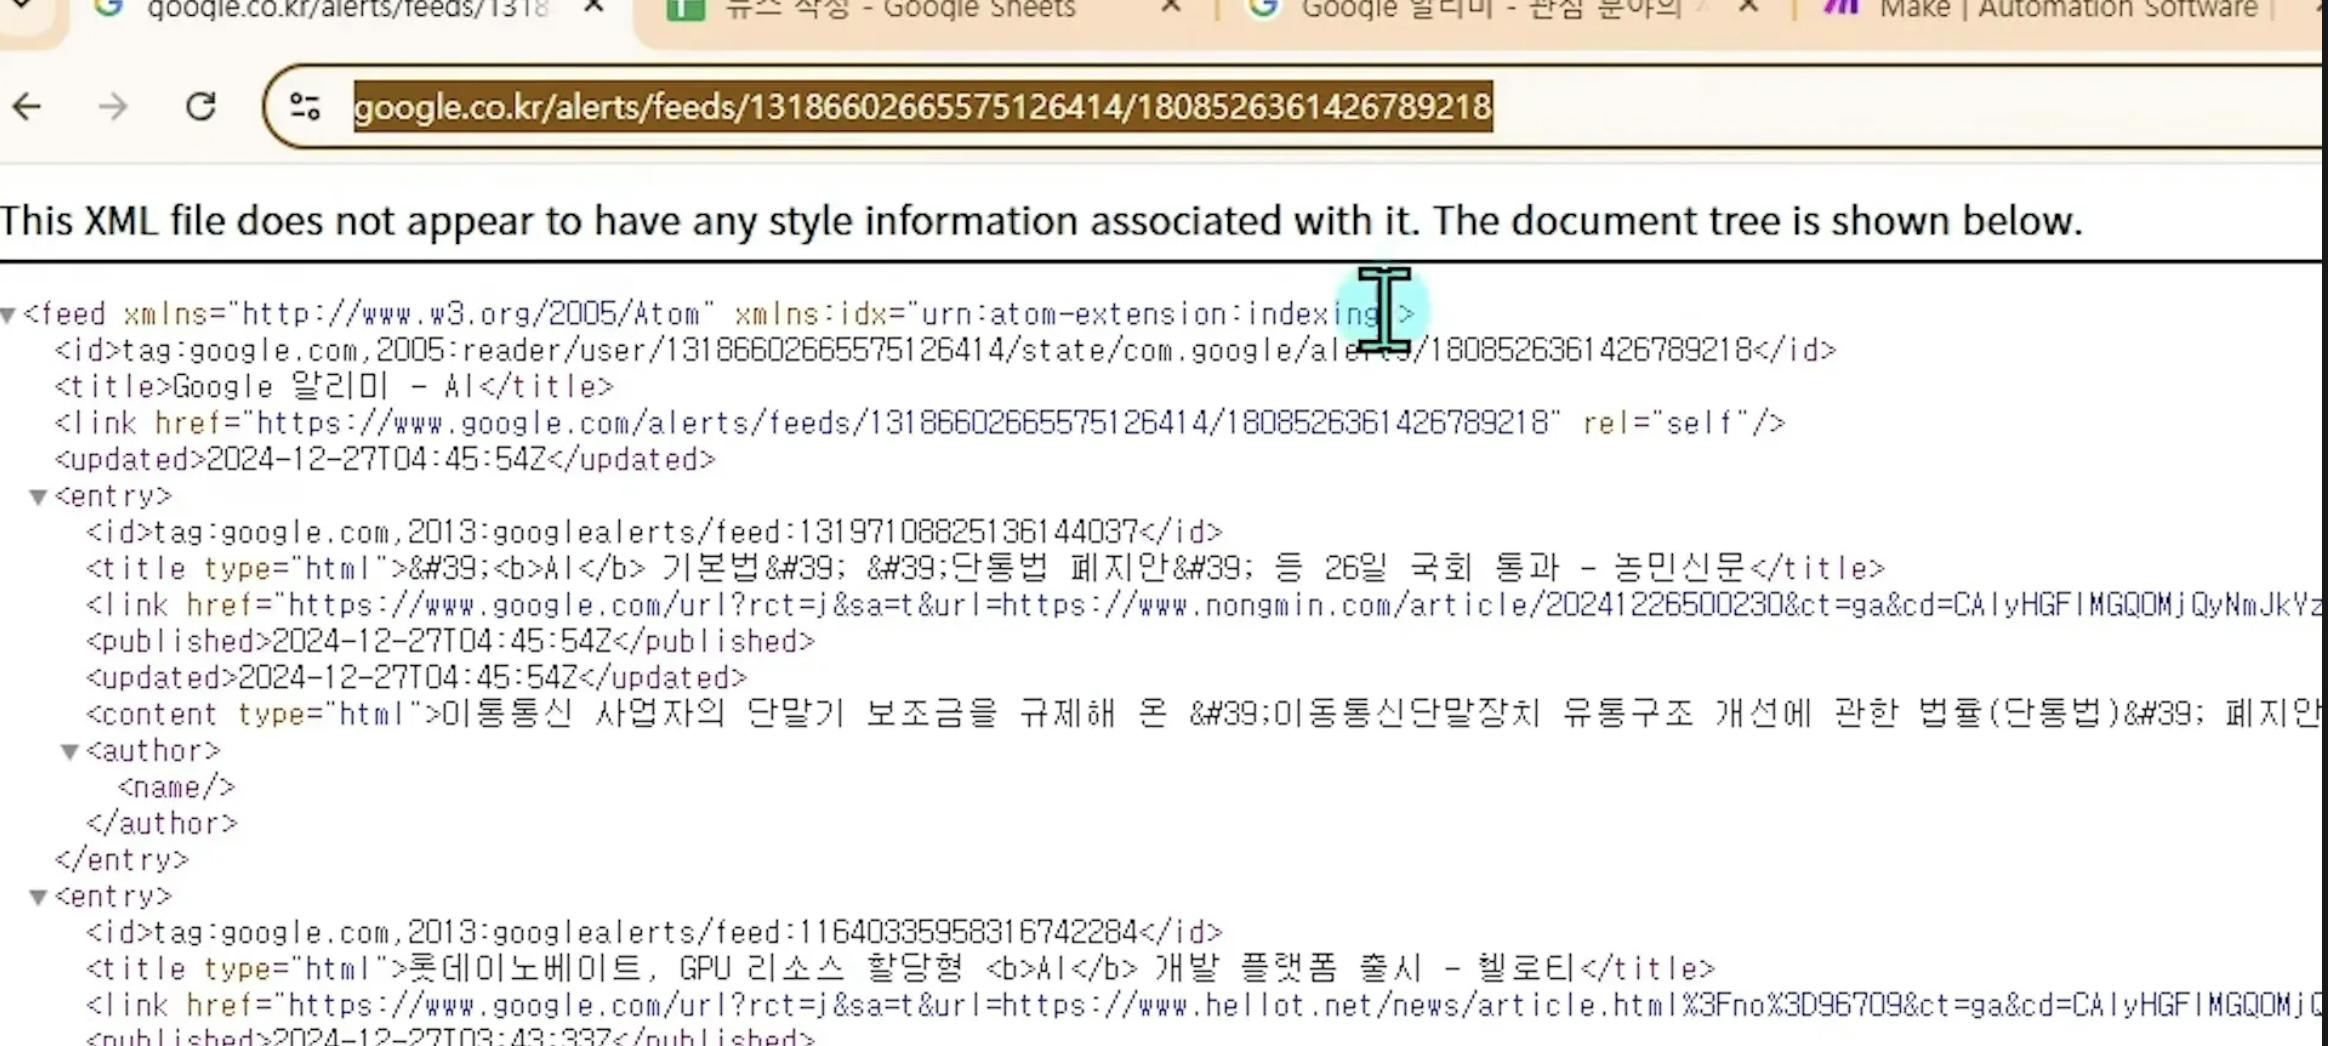Click the empty name tag
The image size is (2328, 1046).
click(x=176, y=787)
